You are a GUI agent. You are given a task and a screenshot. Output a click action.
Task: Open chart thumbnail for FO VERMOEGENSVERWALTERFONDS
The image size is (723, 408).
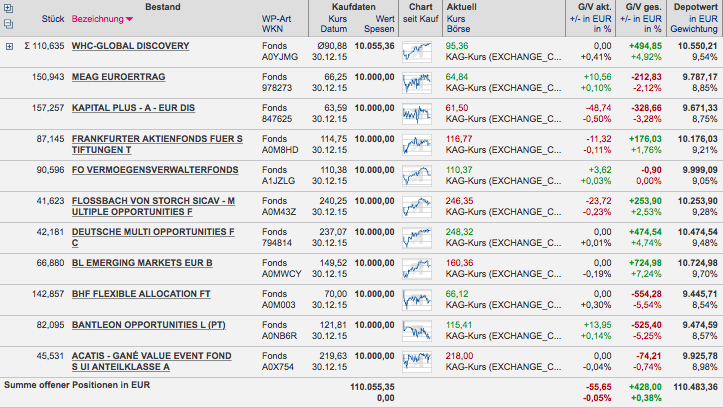point(417,175)
